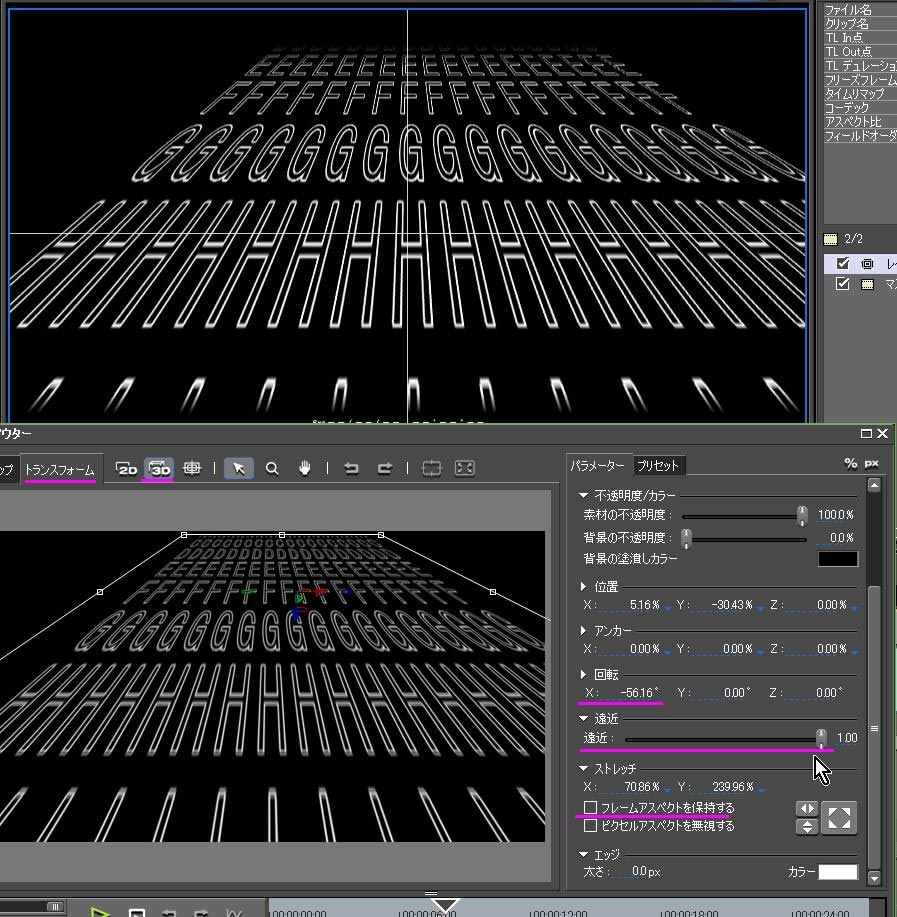The width and height of the screenshot is (897, 917).
Task: Select the zoom magnifier tool
Action: [271, 468]
